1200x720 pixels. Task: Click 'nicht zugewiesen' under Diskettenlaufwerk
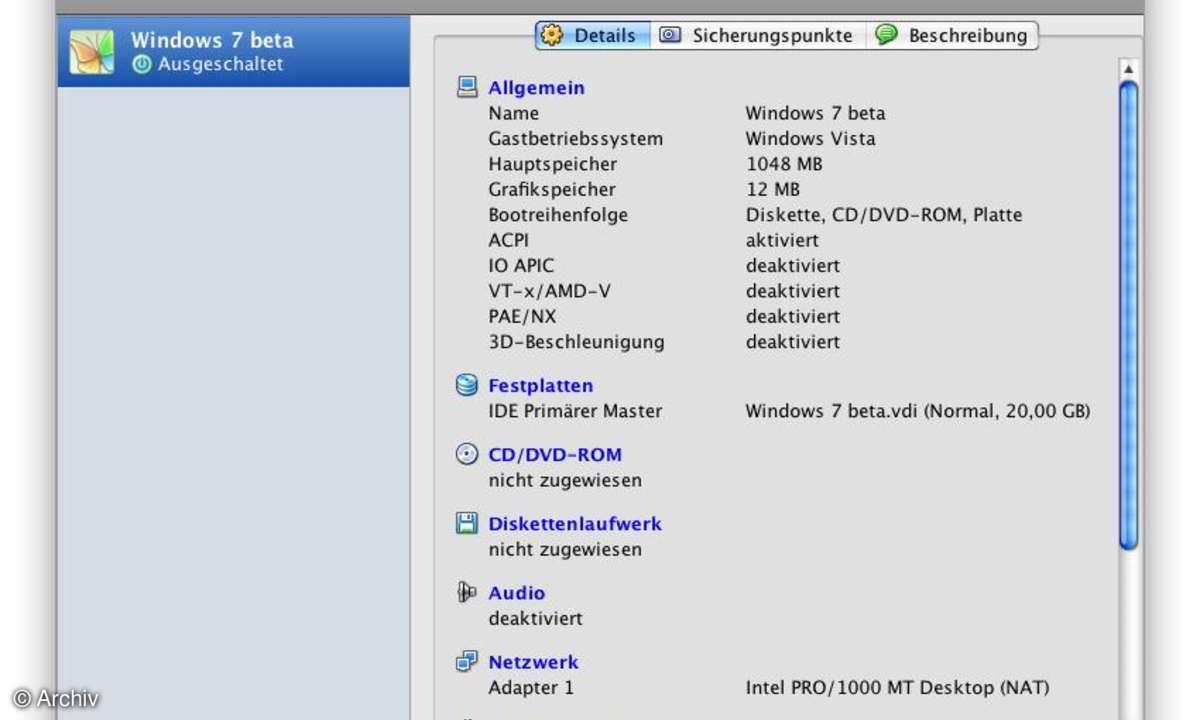click(x=565, y=550)
